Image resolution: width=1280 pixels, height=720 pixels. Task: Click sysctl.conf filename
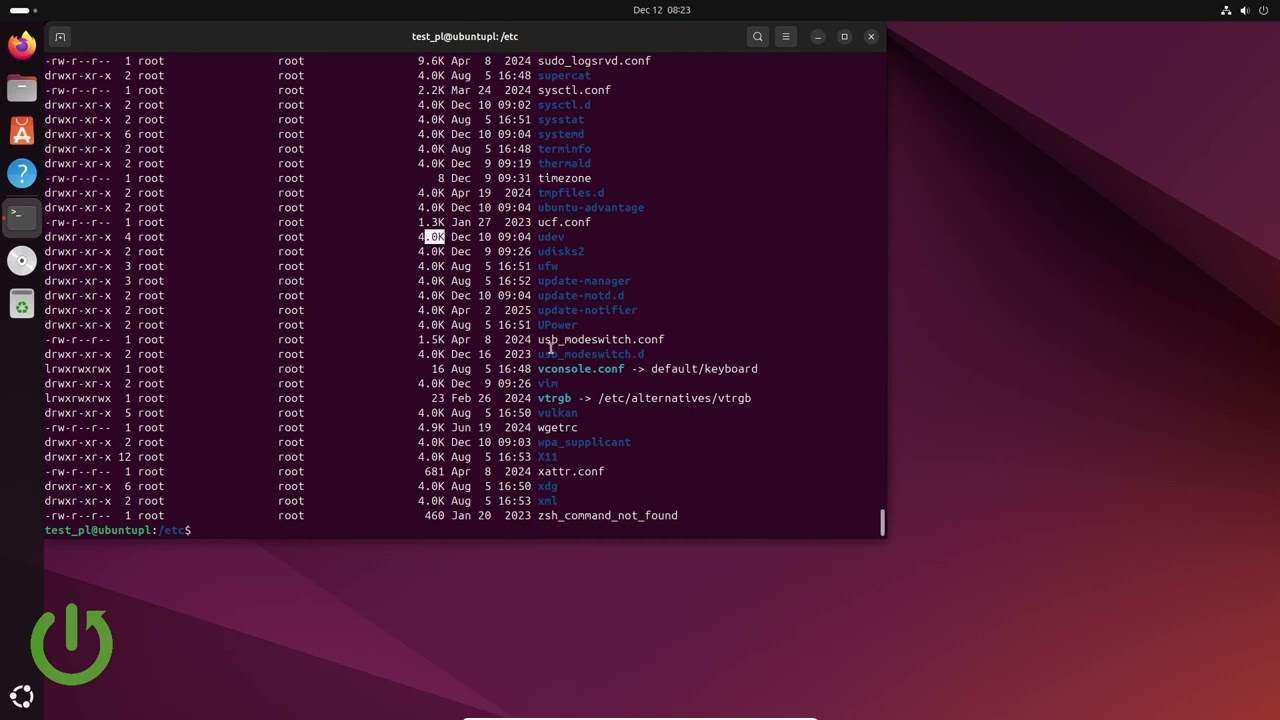(x=574, y=90)
